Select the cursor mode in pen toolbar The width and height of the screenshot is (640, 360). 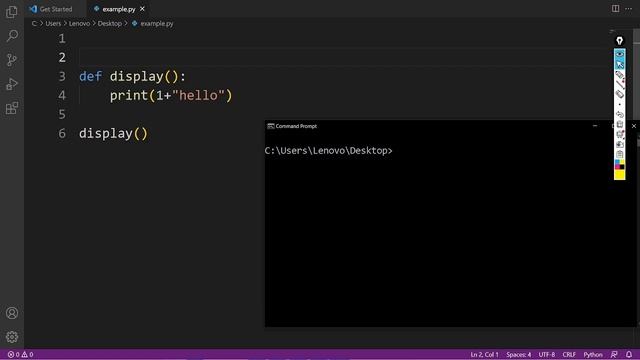pyautogui.click(x=620, y=64)
